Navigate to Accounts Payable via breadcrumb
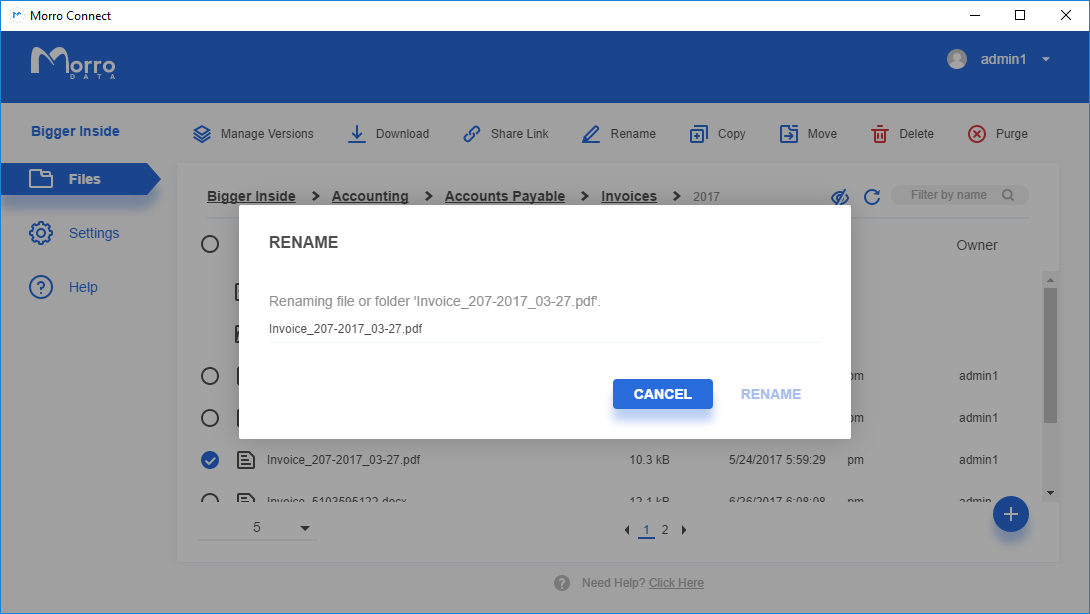 pyautogui.click(x=504, y=196)
